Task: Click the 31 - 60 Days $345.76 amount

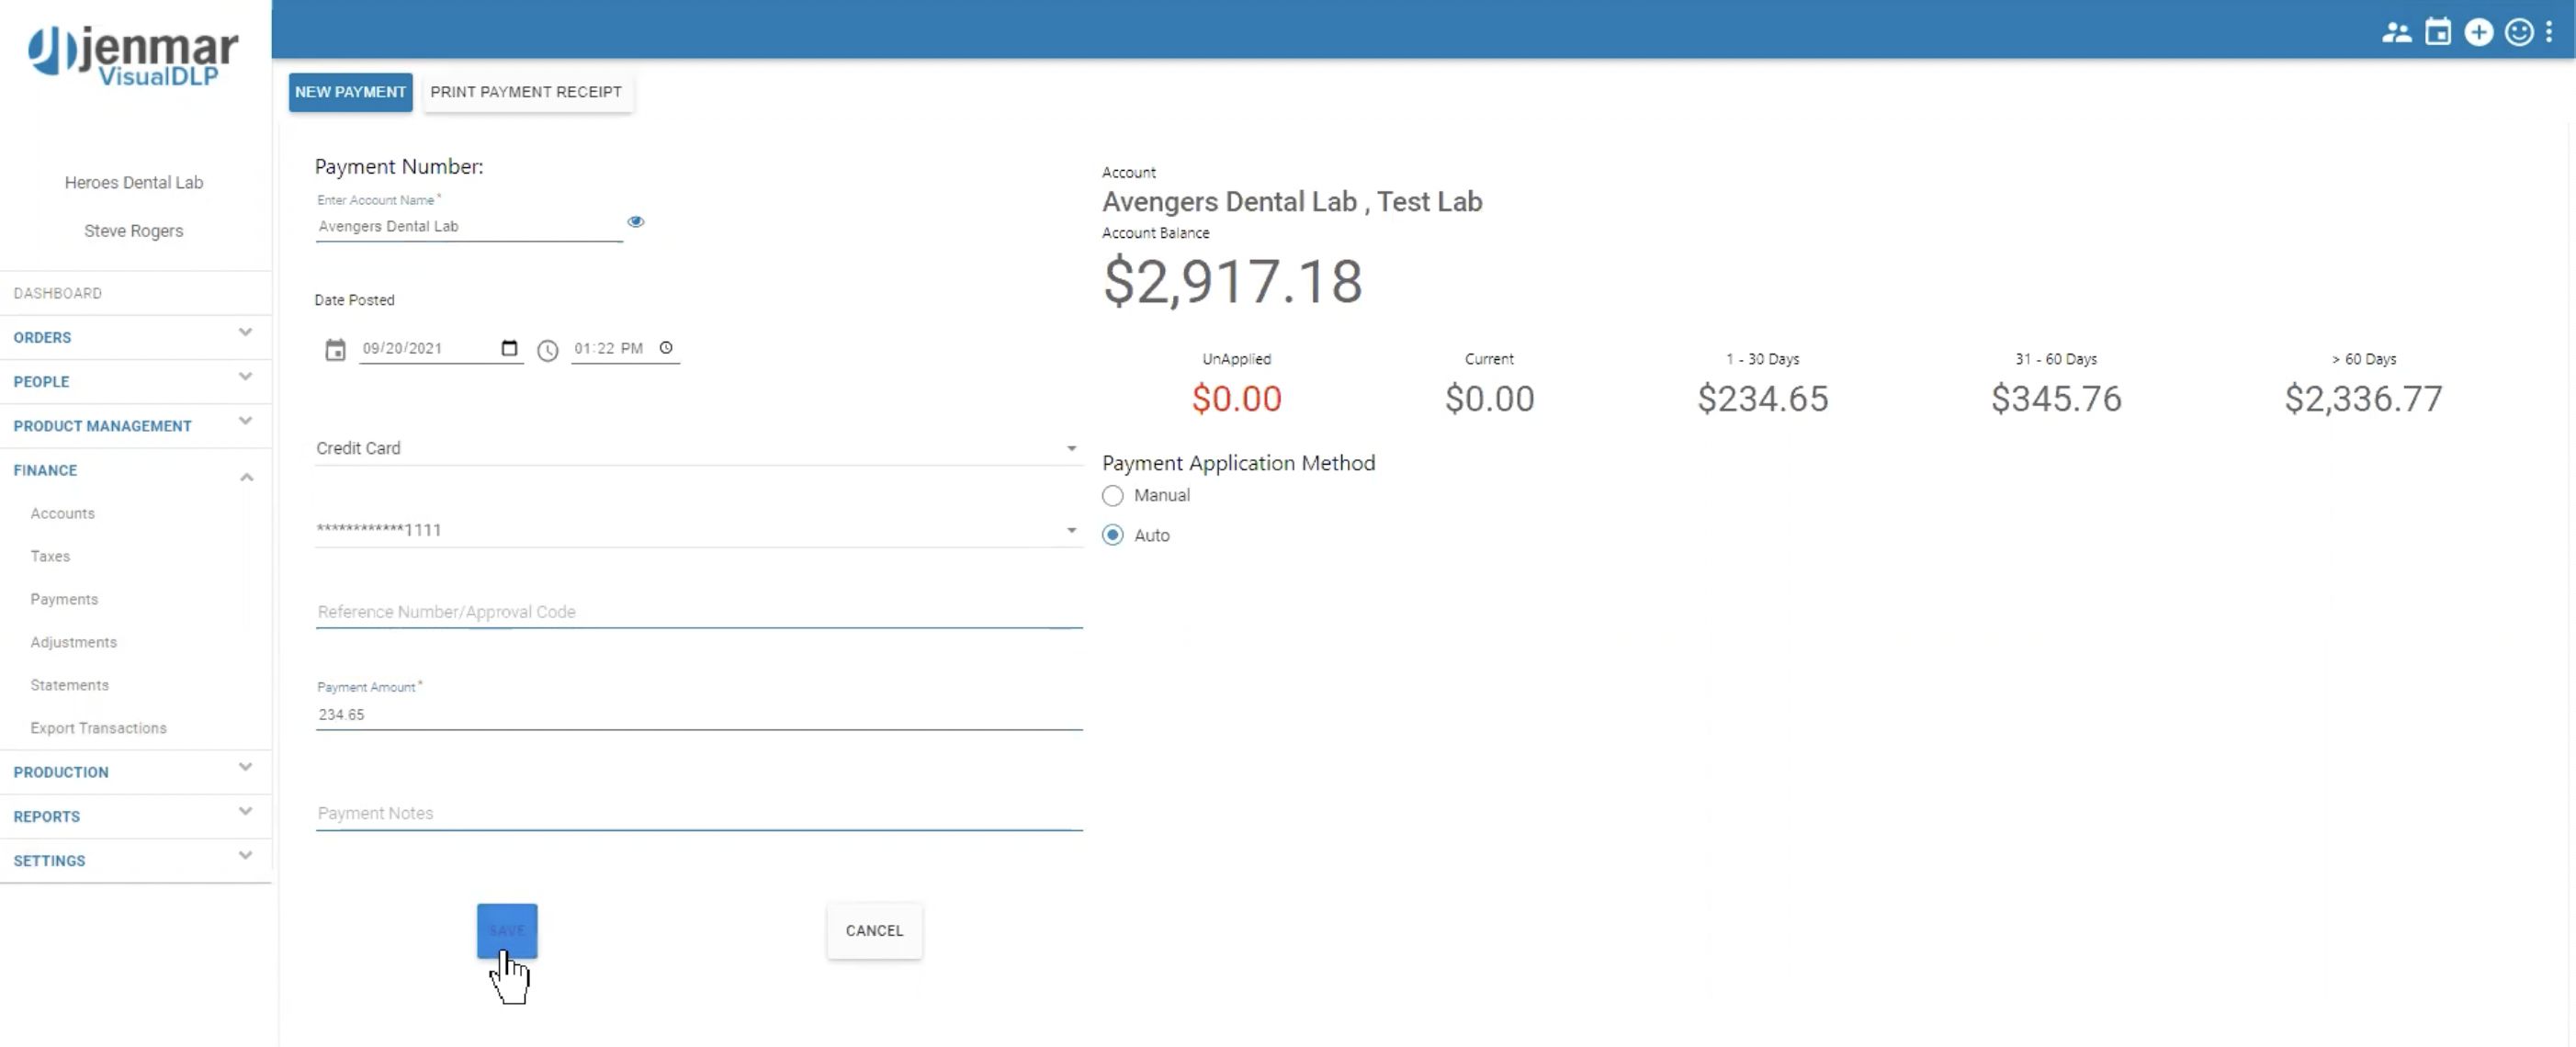Action: (x=2056, y=399)
